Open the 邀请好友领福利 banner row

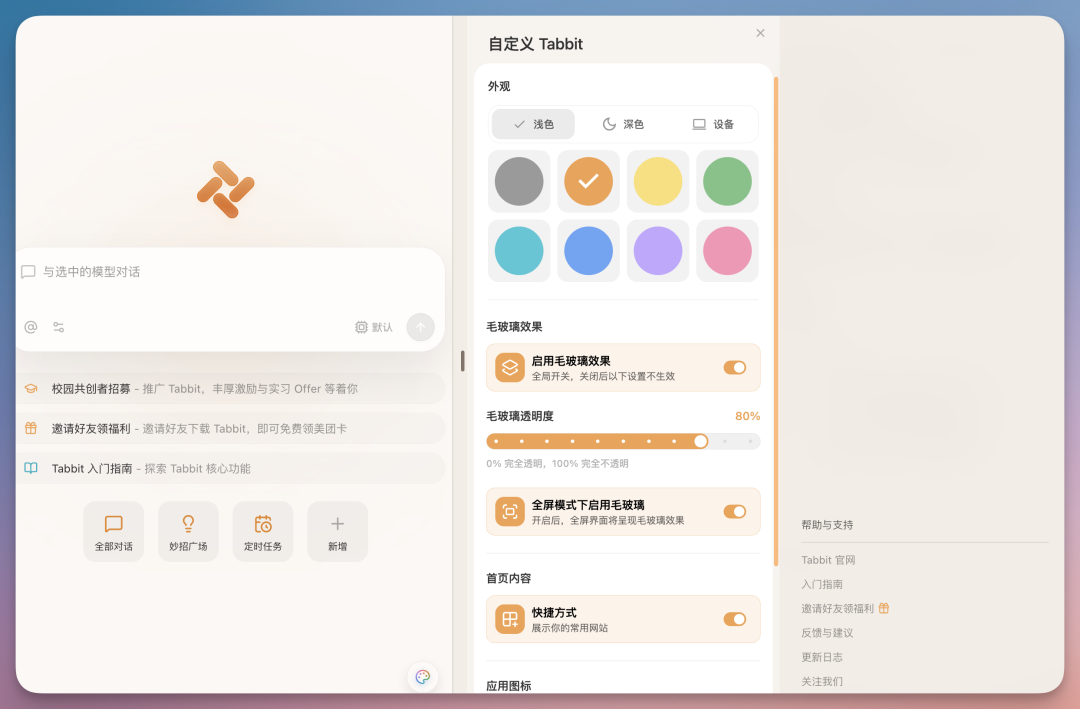230,429
